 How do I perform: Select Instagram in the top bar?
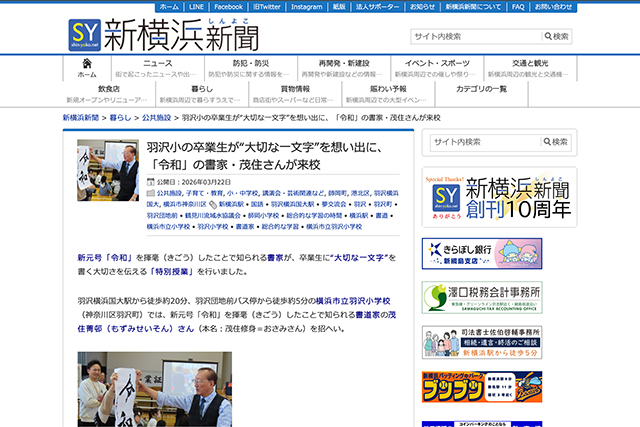pyautogui.click(x=287, y=7)
